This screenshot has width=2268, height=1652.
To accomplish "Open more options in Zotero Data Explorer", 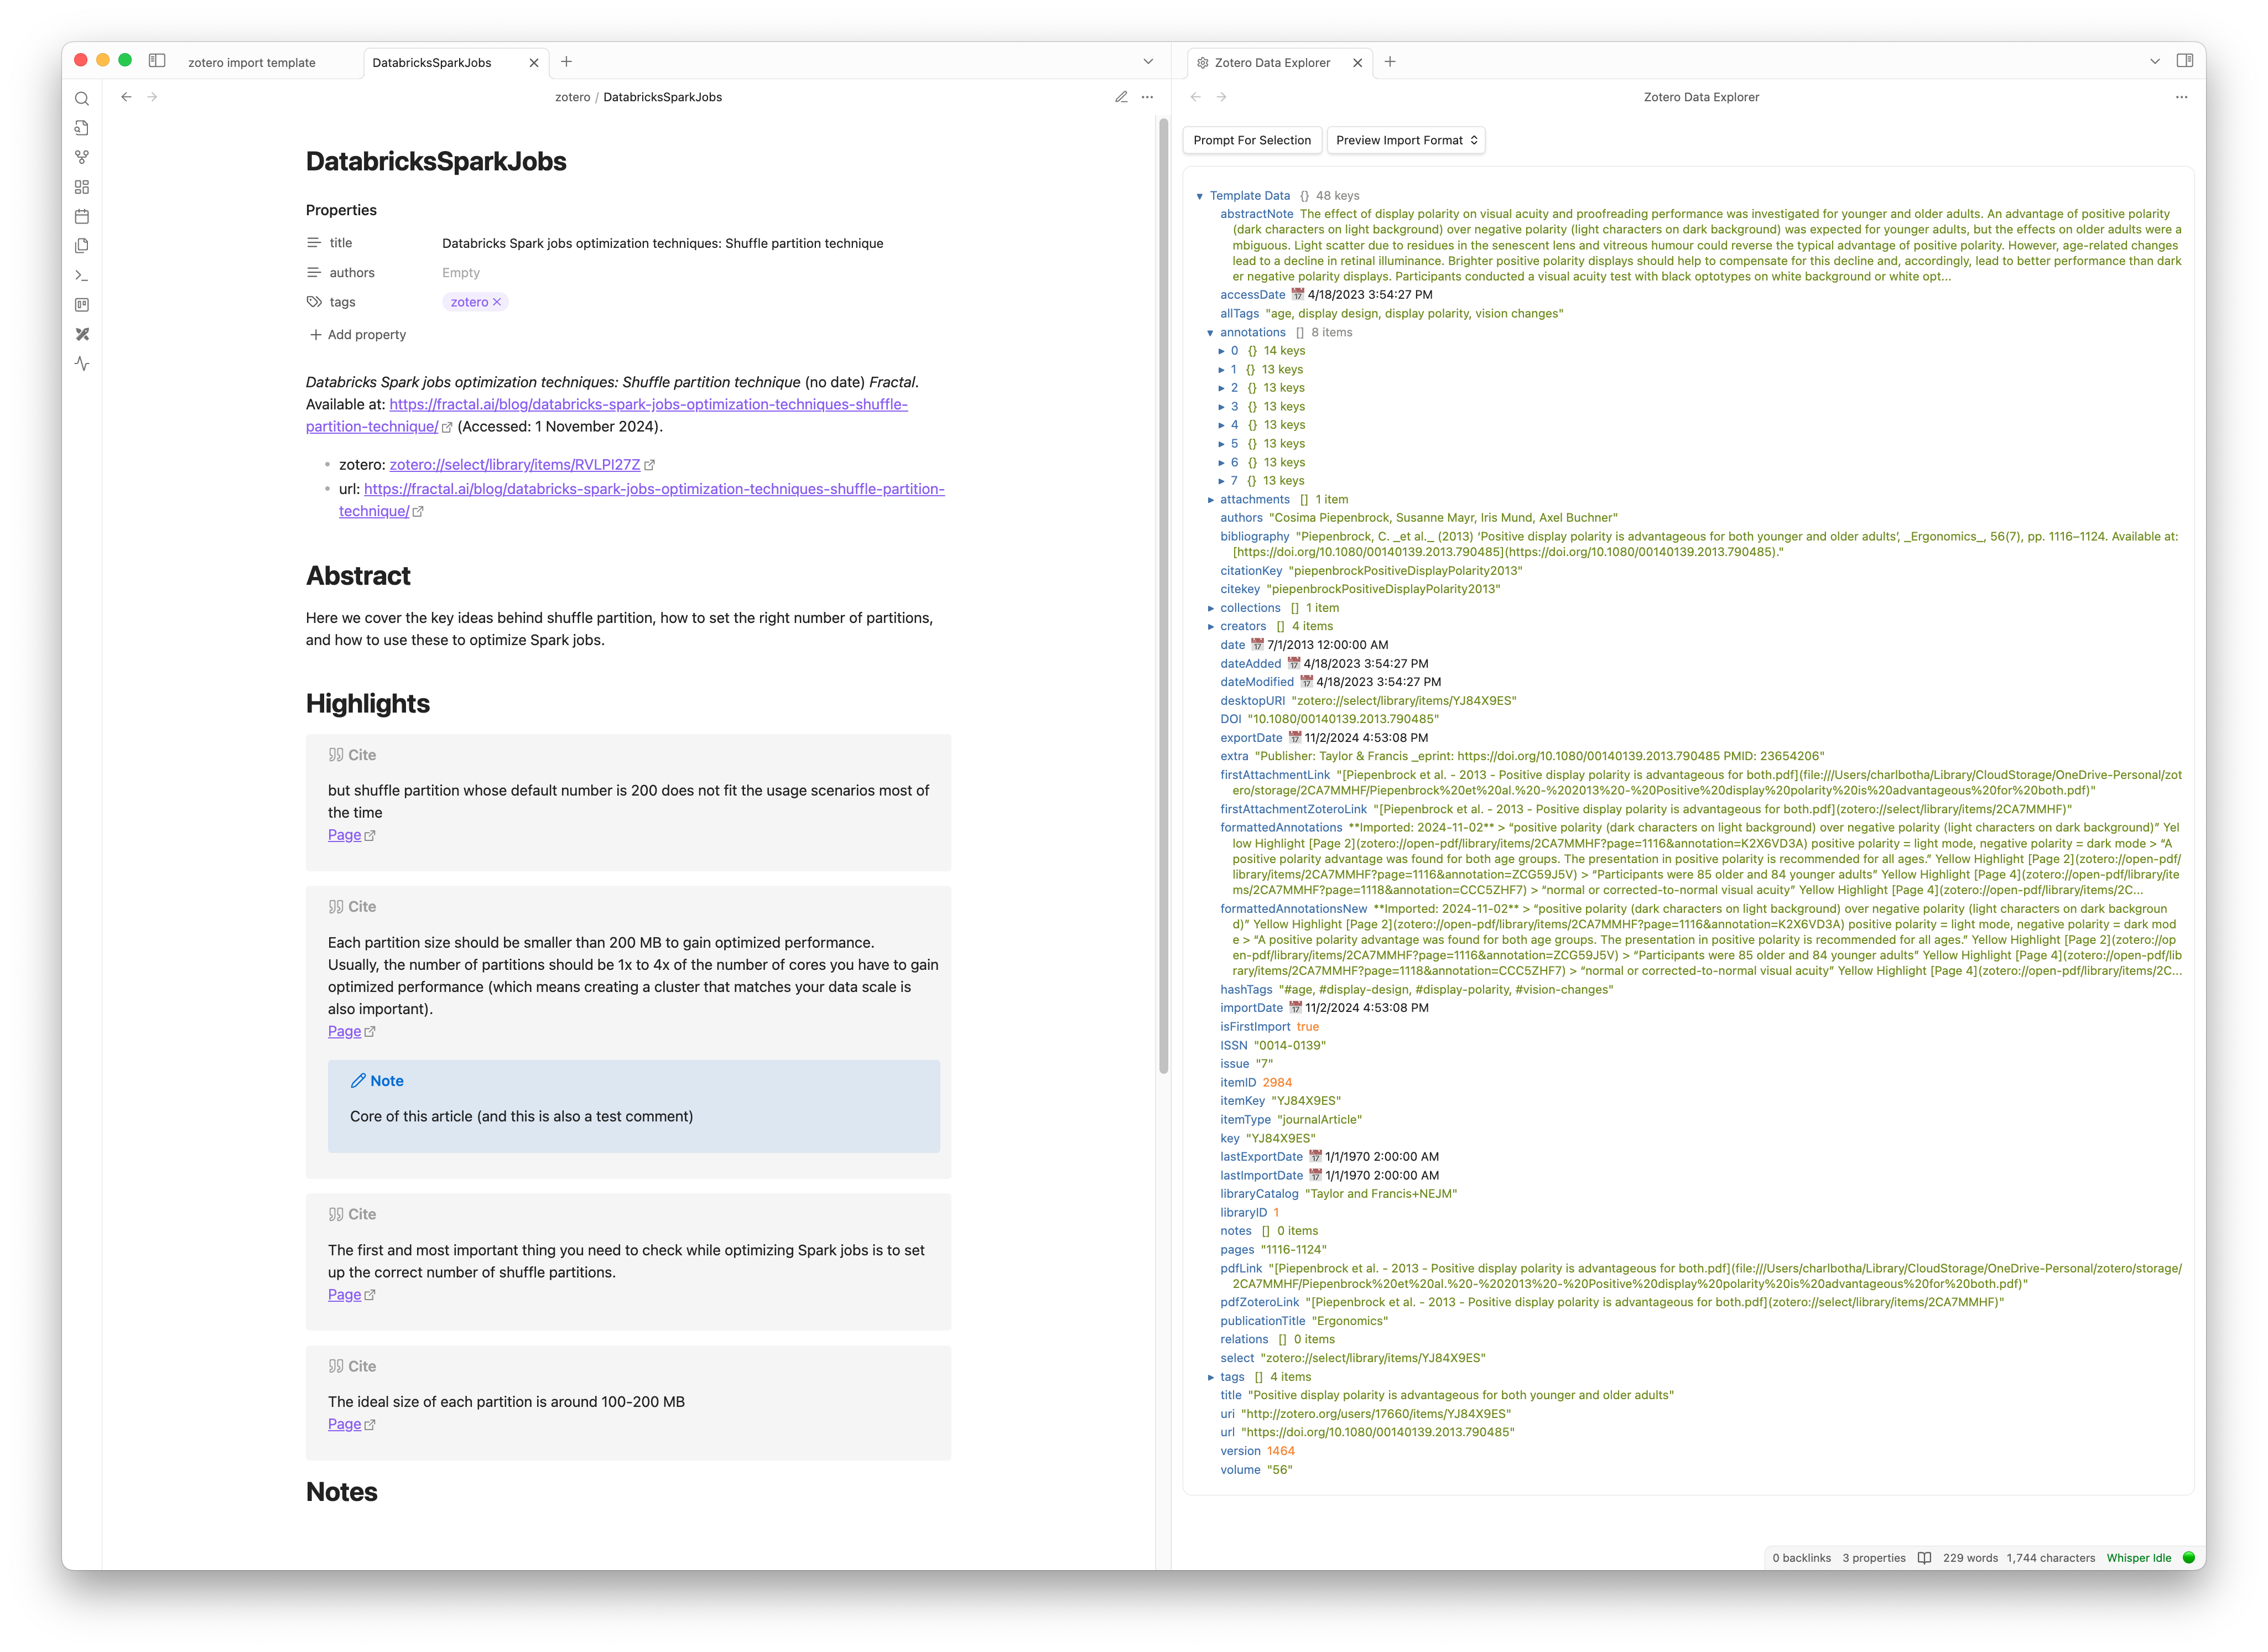I will 2181,97.
